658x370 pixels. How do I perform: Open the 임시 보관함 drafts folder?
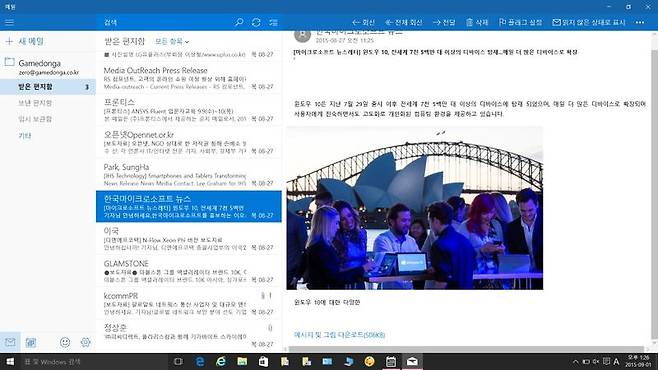click(x=35, y=119)
